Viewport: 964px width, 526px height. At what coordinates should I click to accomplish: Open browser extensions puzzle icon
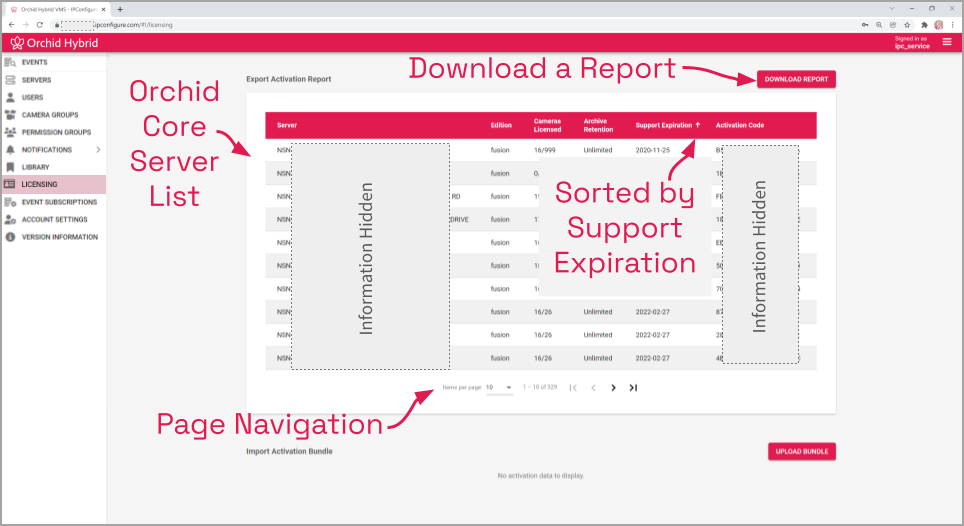[x=923, y=25]
